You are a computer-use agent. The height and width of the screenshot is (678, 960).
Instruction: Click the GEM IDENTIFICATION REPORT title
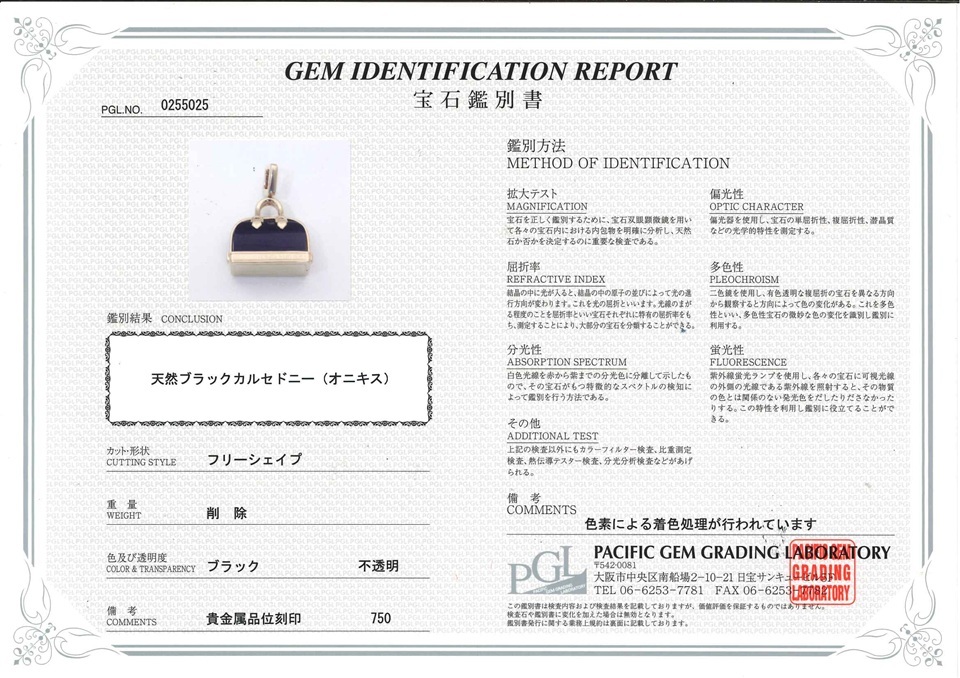click(x=481, y=72)
